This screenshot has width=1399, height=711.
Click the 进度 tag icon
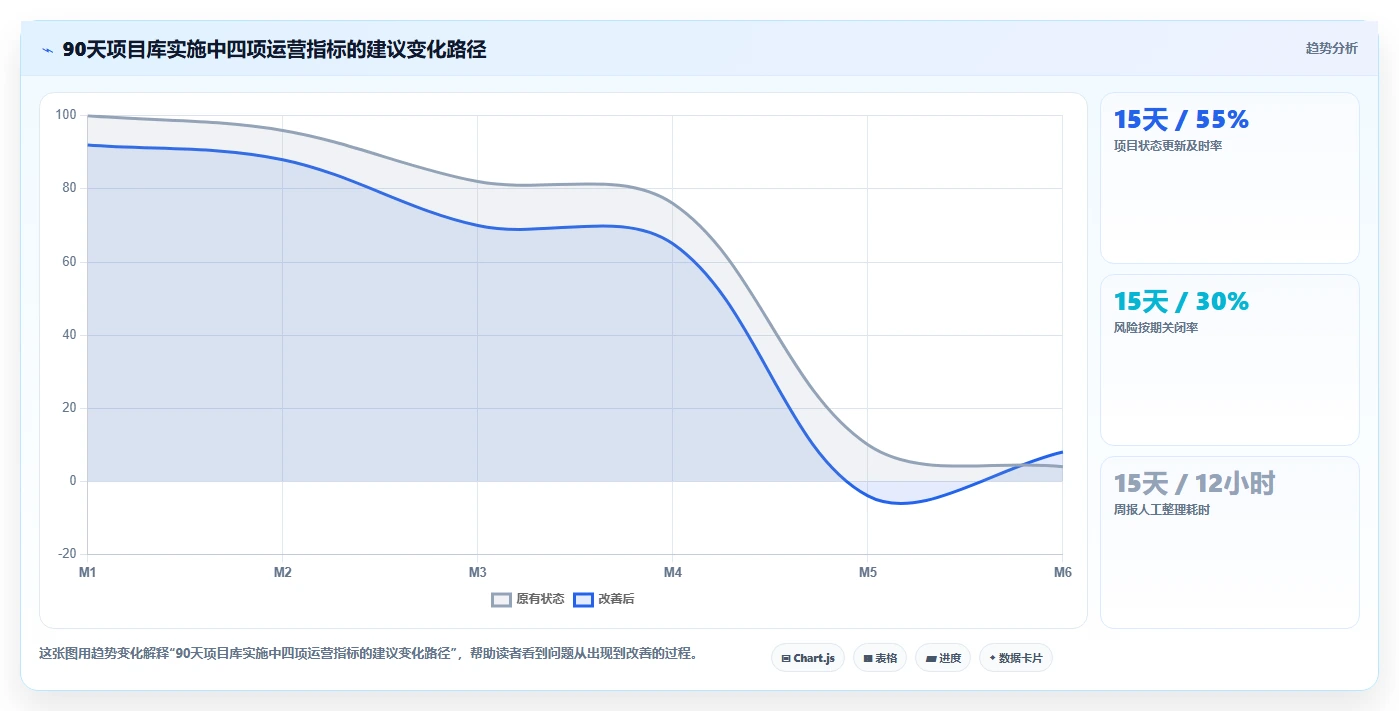click(x=931, y=658)
